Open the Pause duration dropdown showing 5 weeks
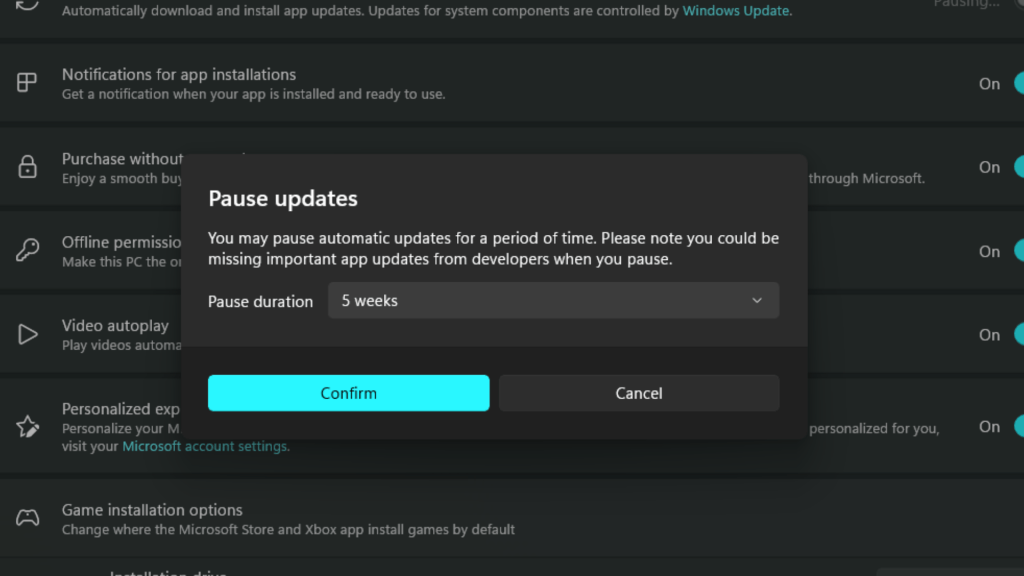 553,300
